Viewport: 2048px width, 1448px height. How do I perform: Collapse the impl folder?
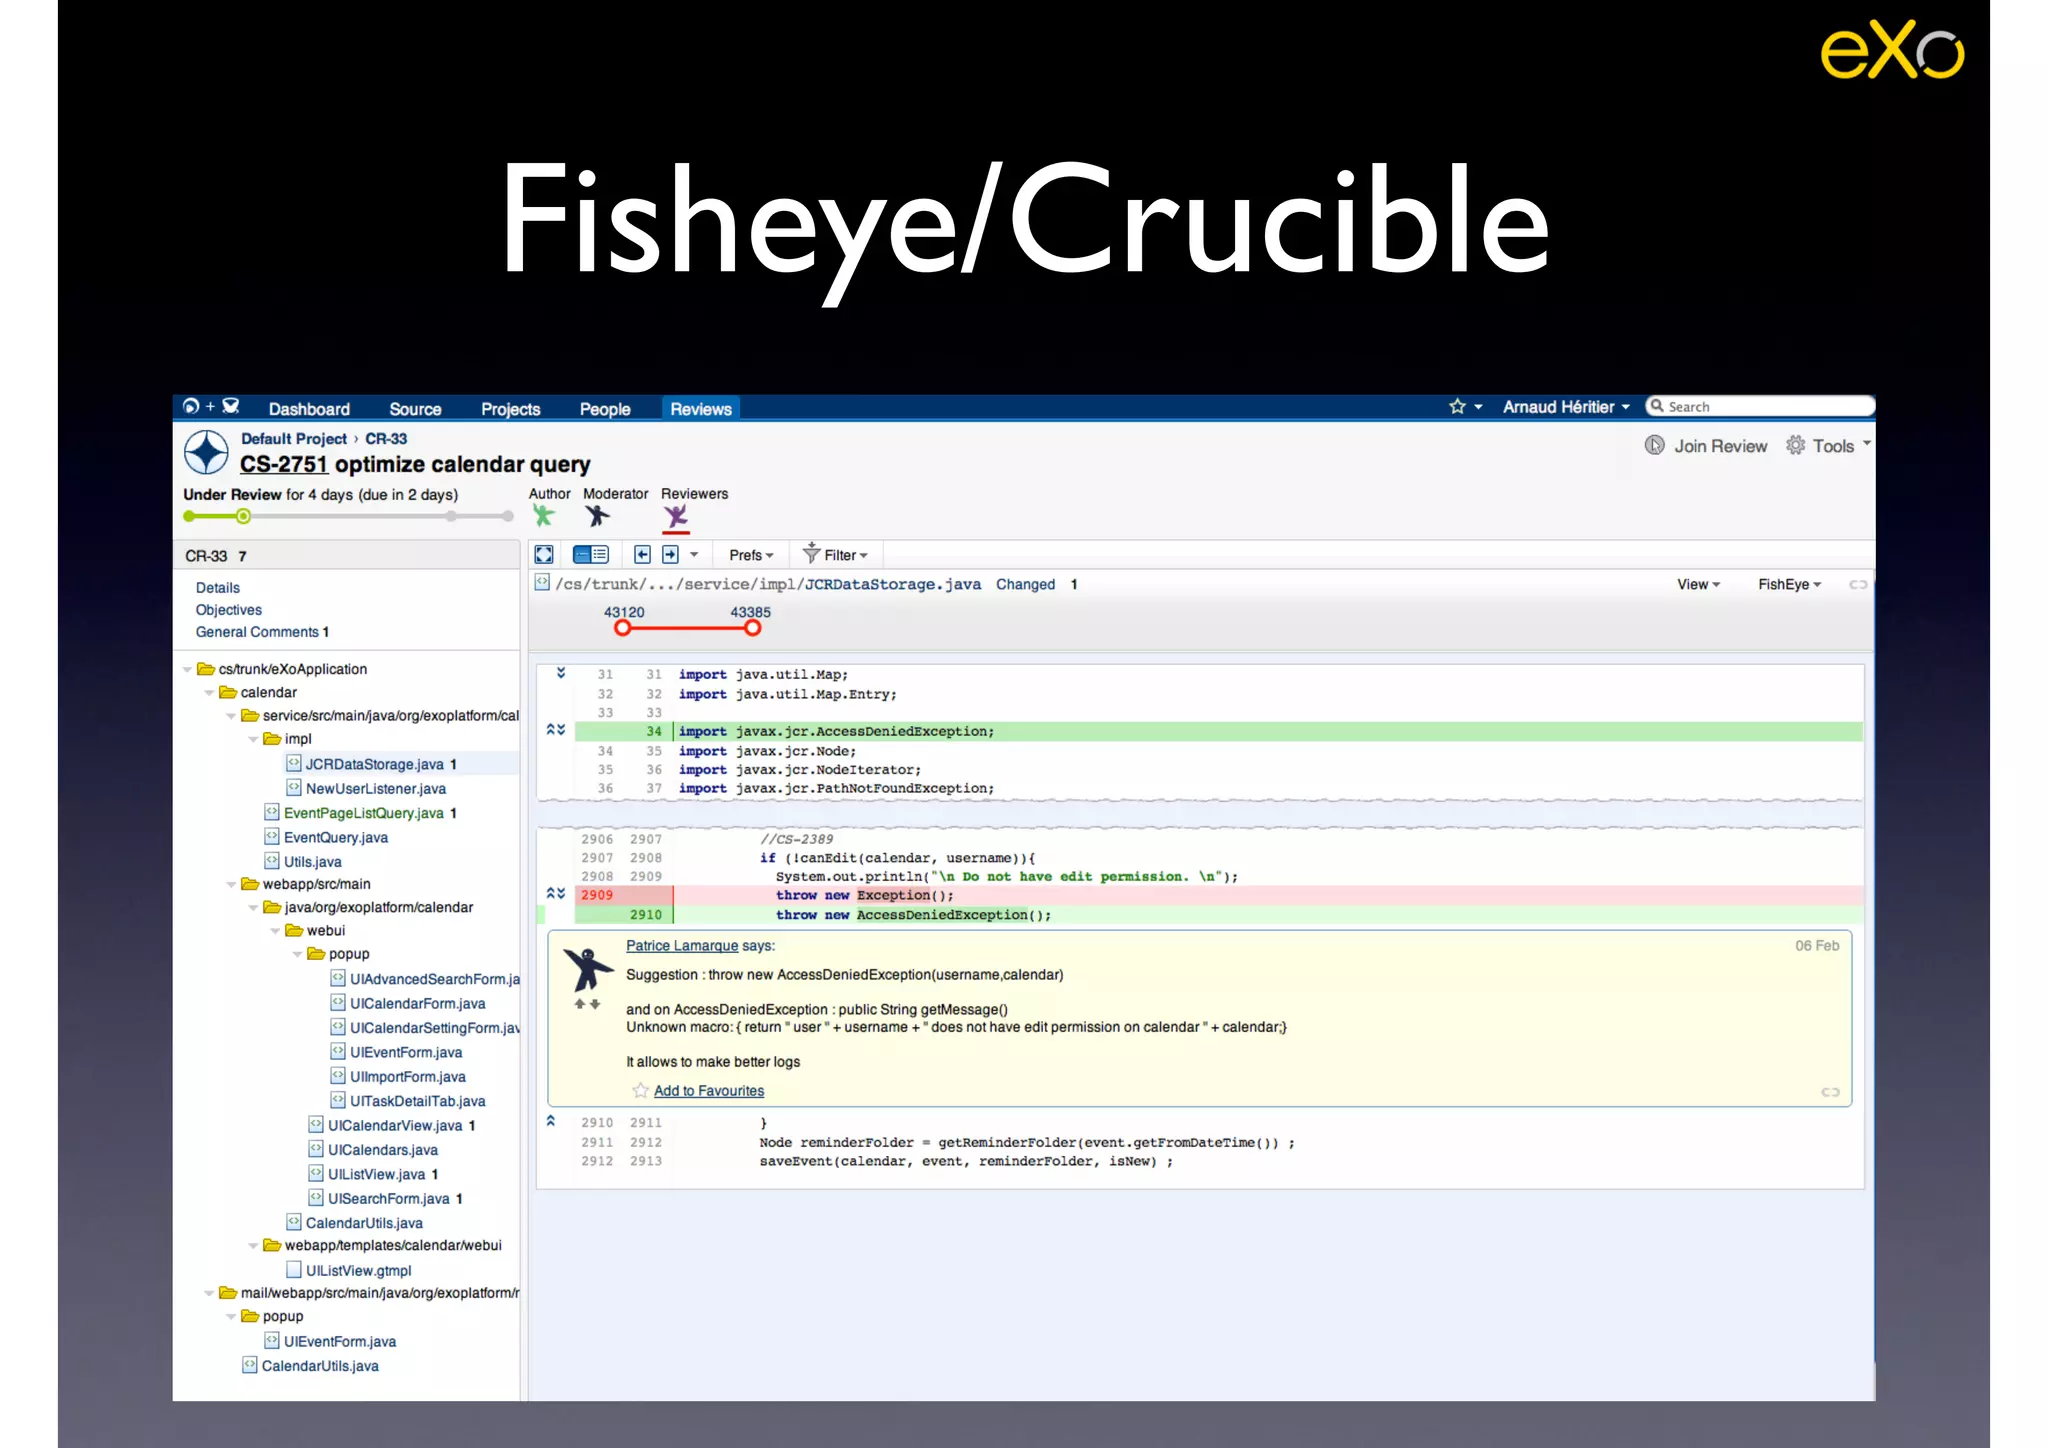tap(253, 739)
